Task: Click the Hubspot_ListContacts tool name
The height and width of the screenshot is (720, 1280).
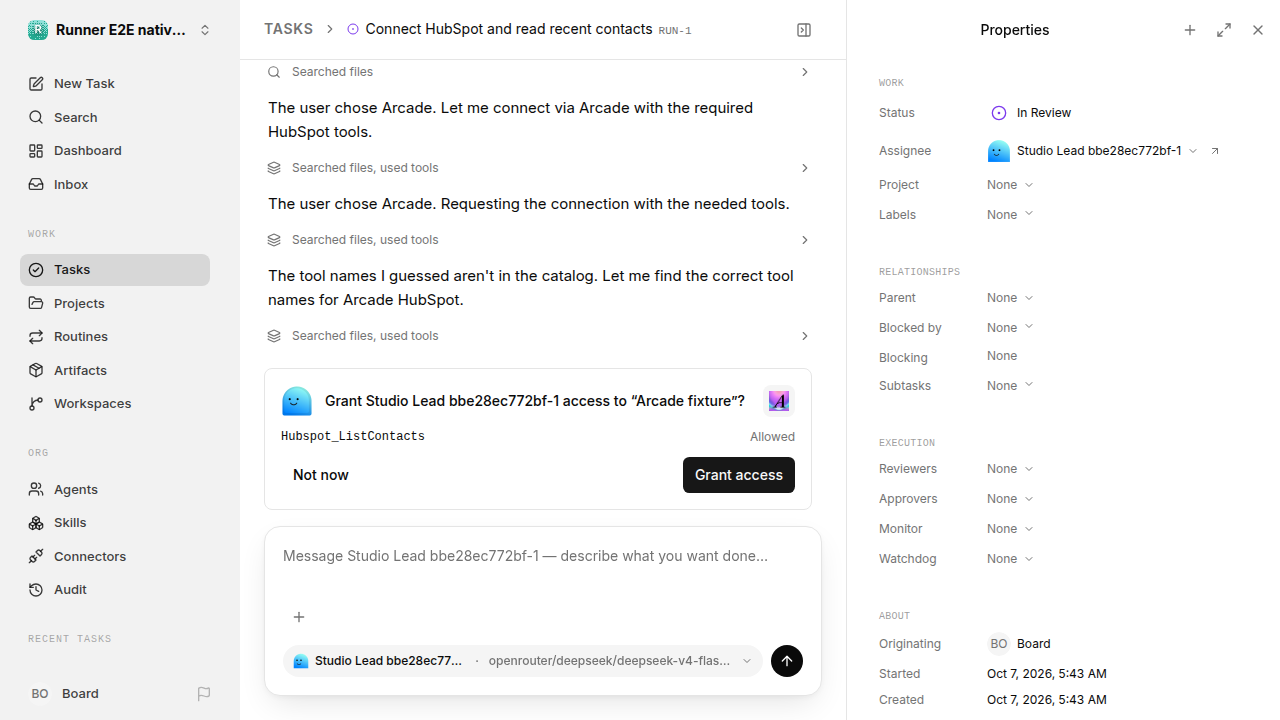Action: 353,436
